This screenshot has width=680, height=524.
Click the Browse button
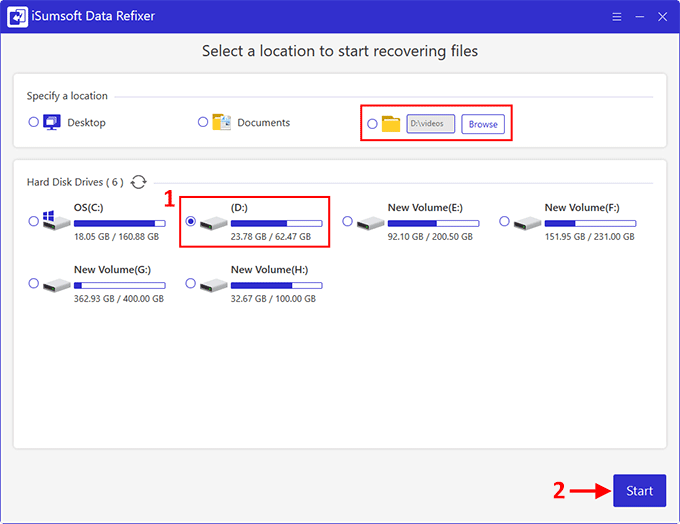point(483,124)
